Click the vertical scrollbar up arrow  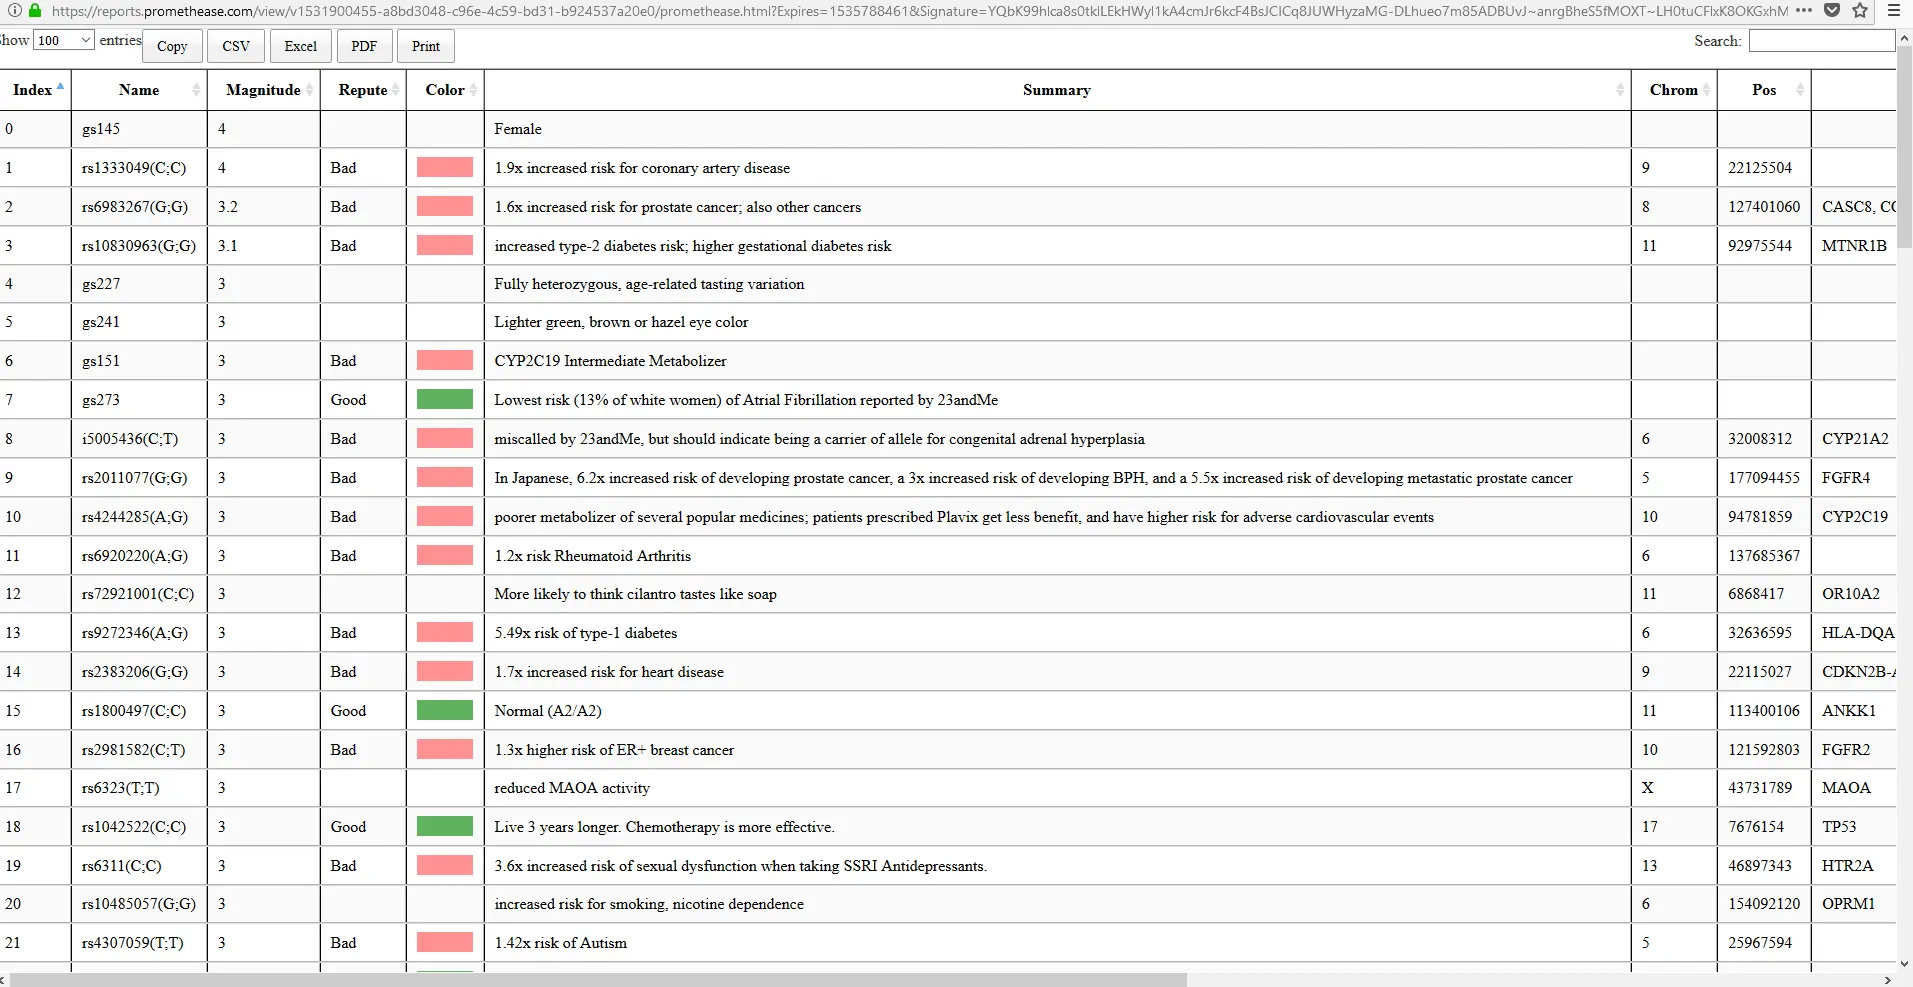pos(1905,38)
